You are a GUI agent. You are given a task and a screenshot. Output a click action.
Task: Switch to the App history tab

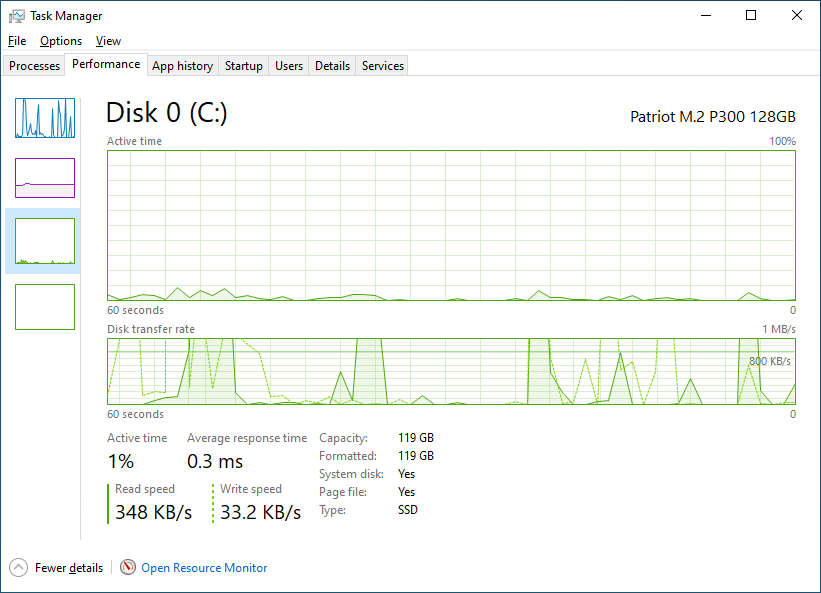click(x=182, y=66)
